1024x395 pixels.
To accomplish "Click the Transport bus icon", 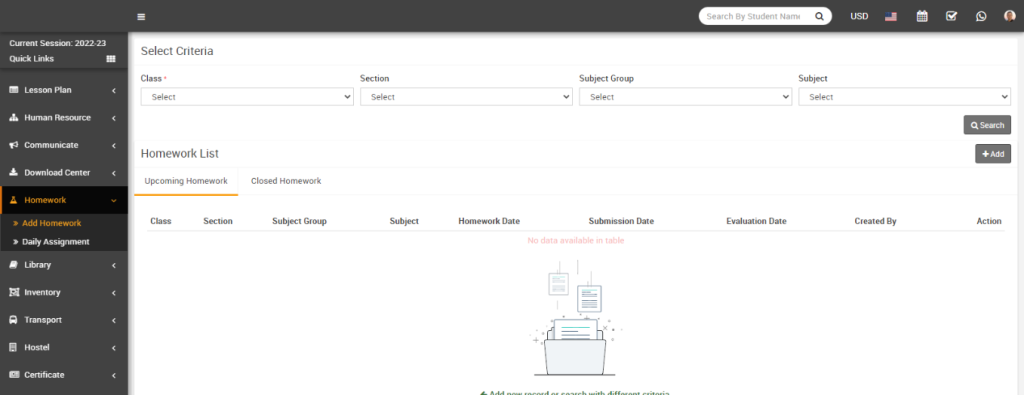I will click(14, 320).
